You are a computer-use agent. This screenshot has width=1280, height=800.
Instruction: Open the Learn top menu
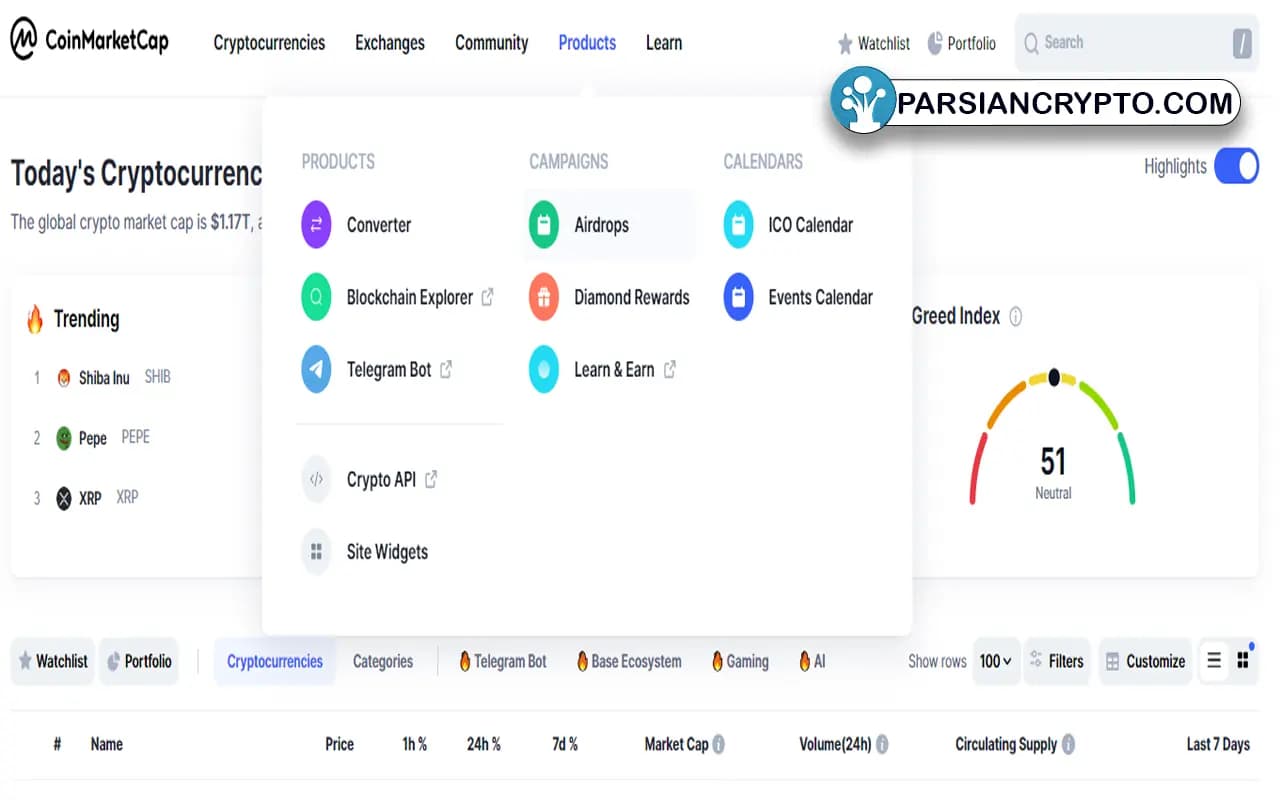[x=664, y=42]
